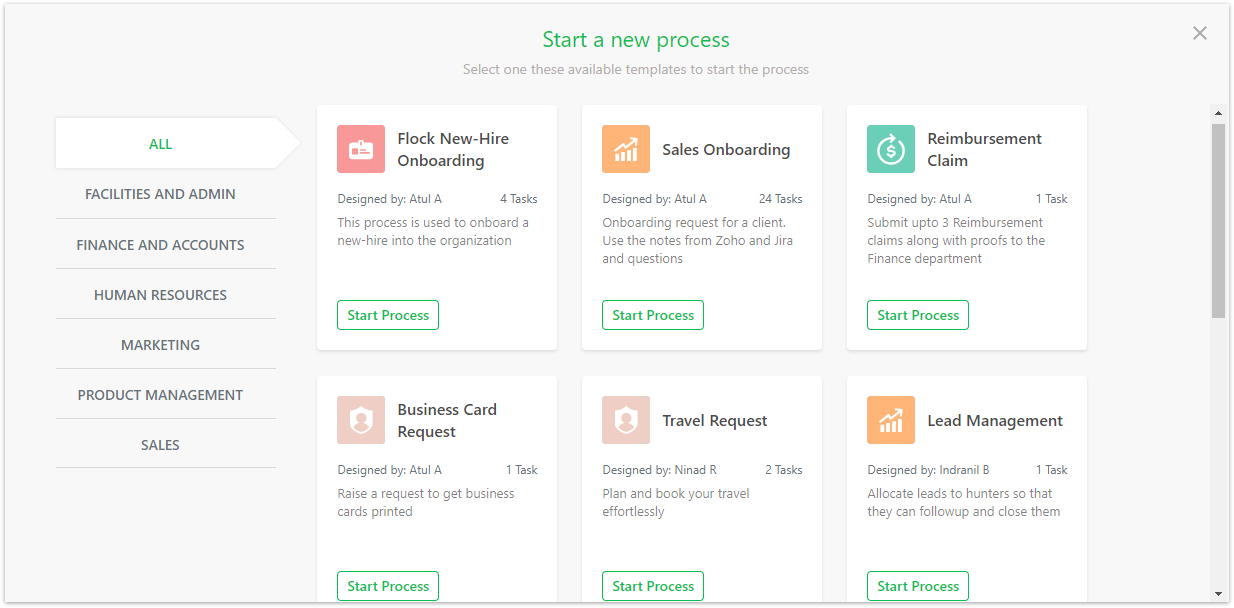Click the Travel Request title
Viewport: 1234px width, 608px height.
(715, 420)
